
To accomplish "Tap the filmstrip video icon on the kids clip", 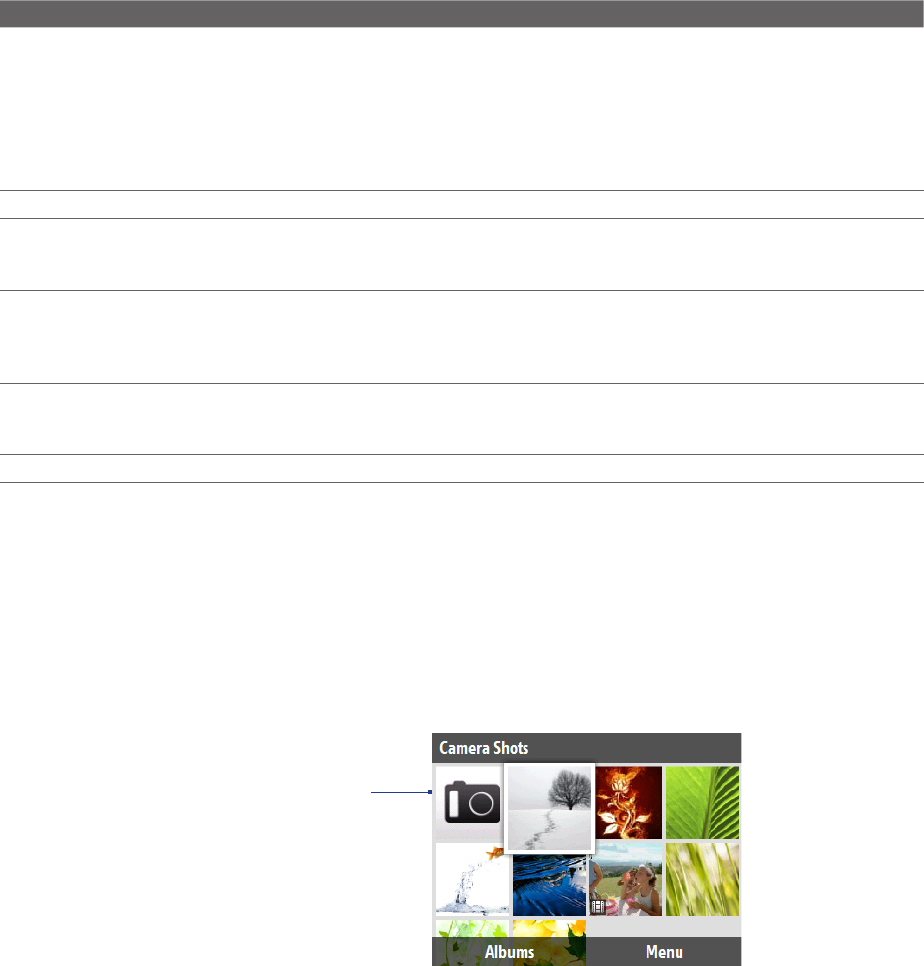I will 598,906.
